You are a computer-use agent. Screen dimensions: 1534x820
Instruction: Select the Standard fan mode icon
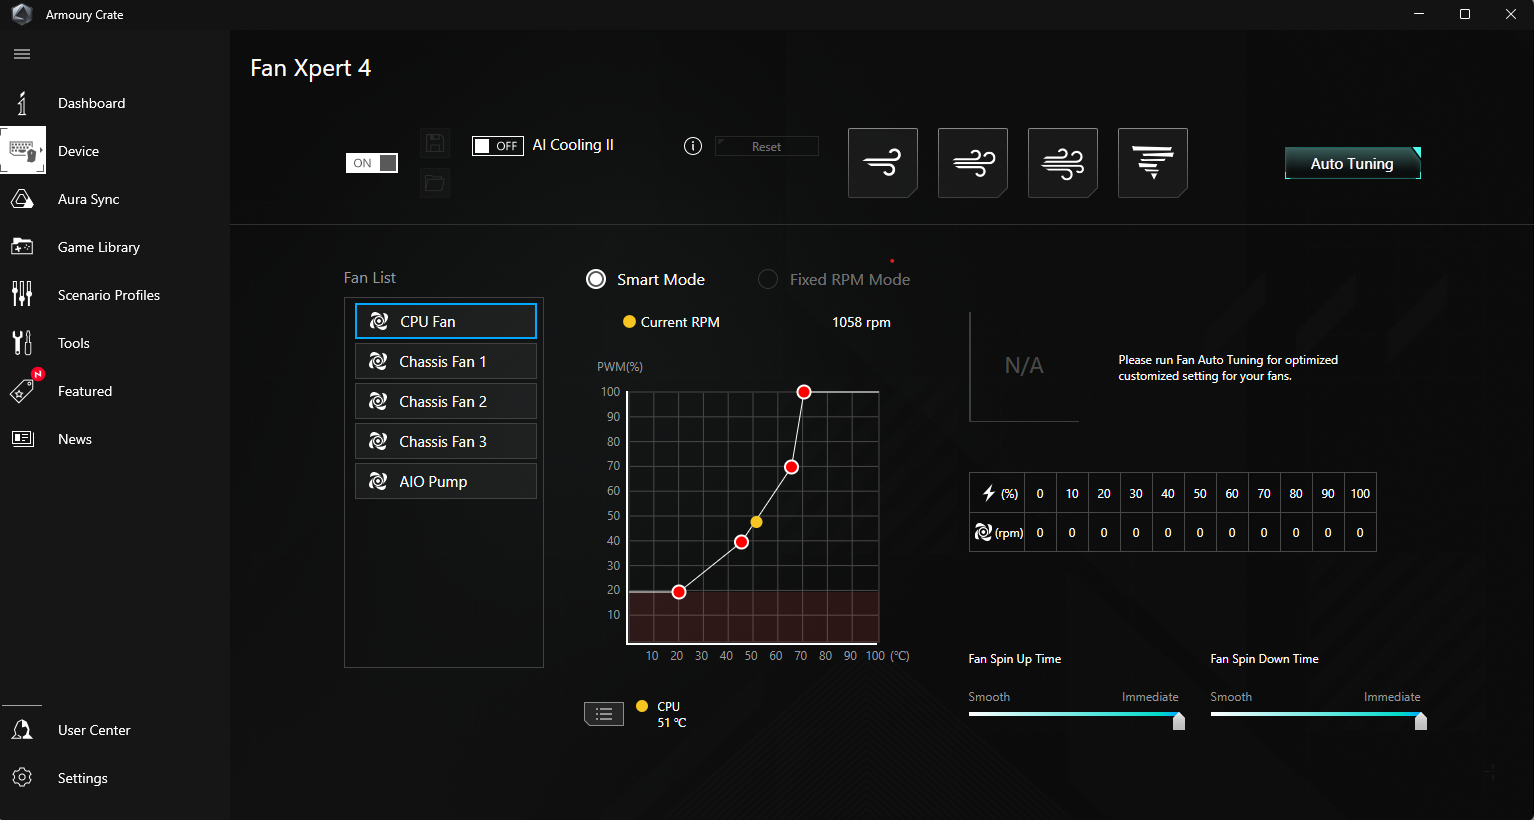tap(972, 162)
